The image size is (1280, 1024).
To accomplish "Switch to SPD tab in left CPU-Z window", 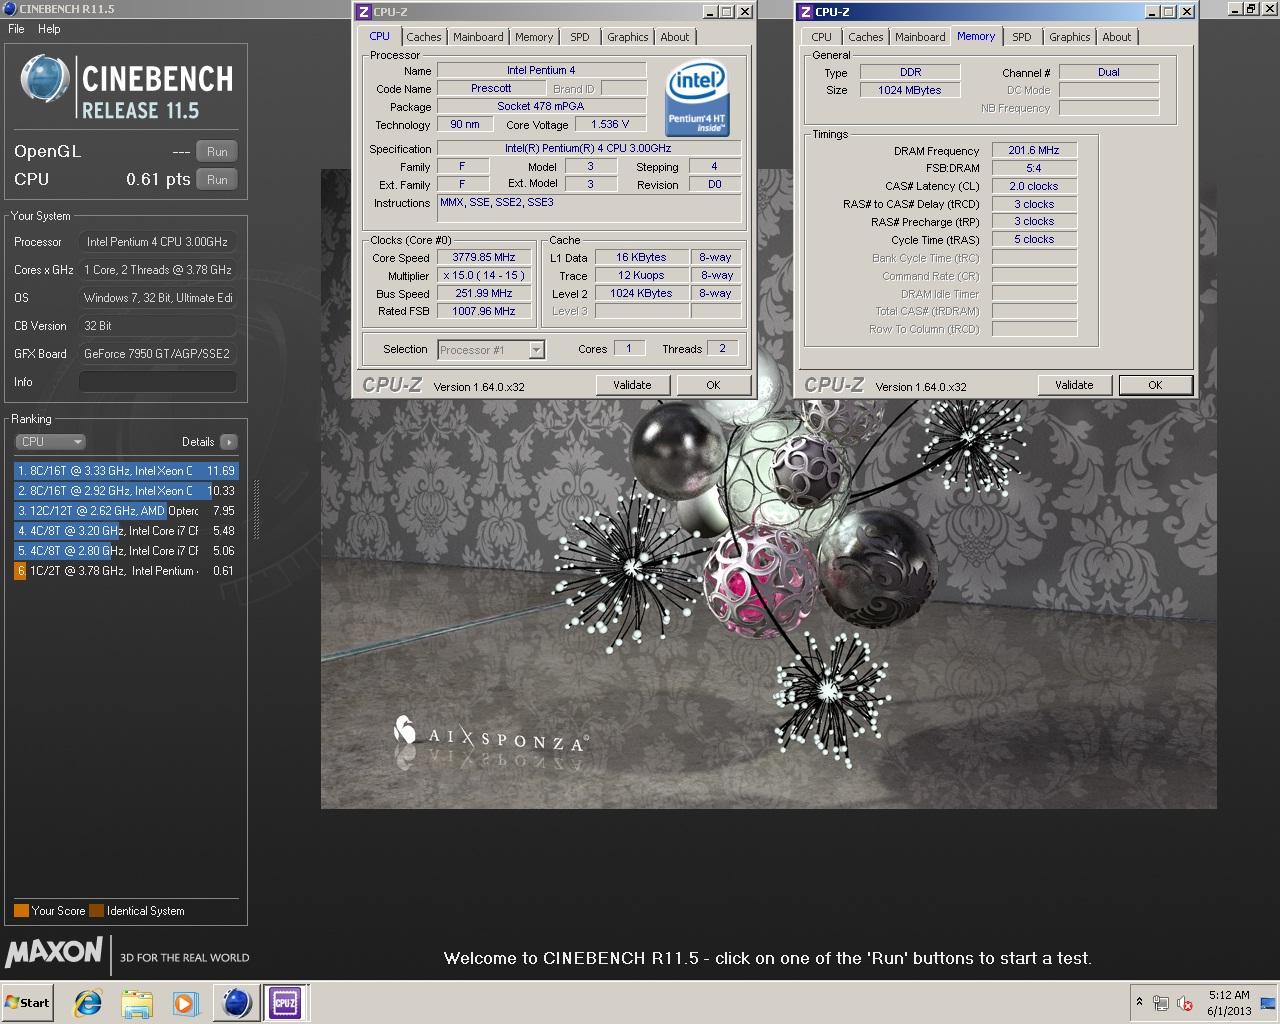I will coord(580,37).
